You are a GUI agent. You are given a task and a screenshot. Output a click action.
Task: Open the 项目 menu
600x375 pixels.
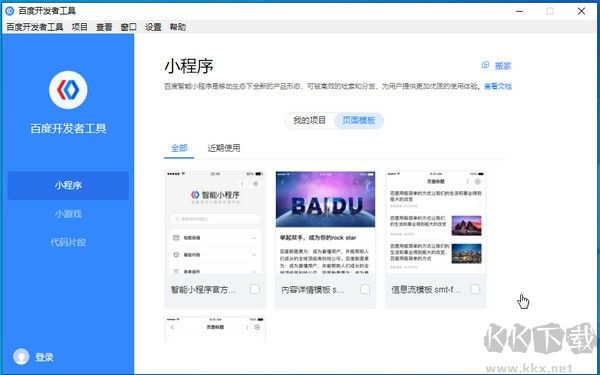click(80, 27)
